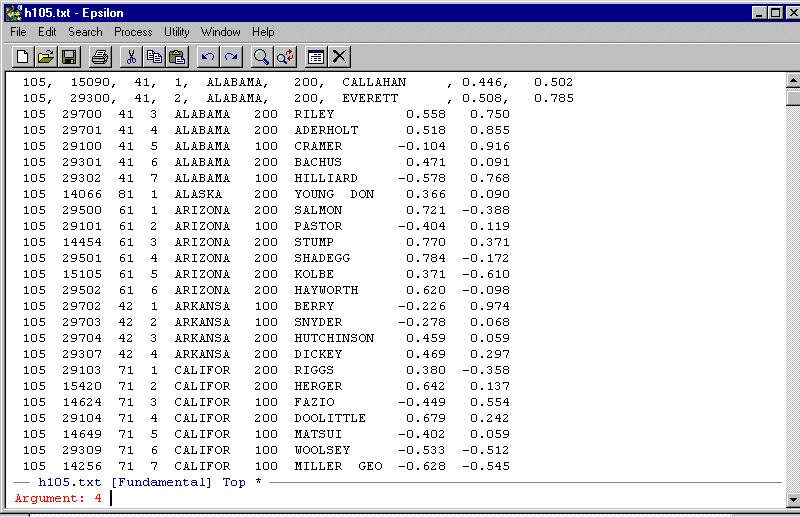Open the Utility menu
This screenshot has width=800, height=517.
pyautogui.click(x=176, y=32)
